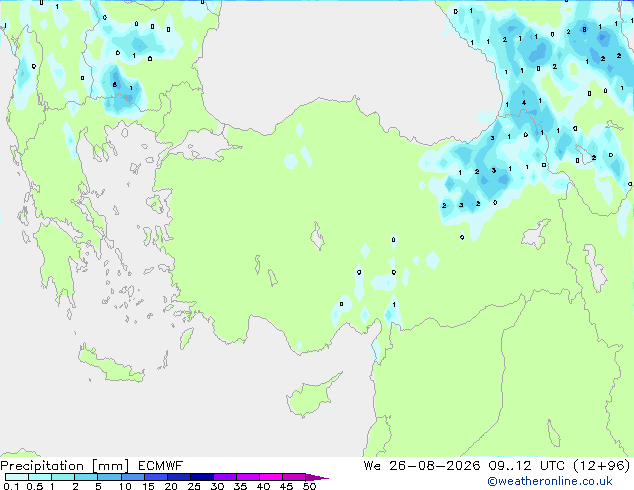
Task: Click the '09..12 UTC' time text
Action: tap(526, 466)
